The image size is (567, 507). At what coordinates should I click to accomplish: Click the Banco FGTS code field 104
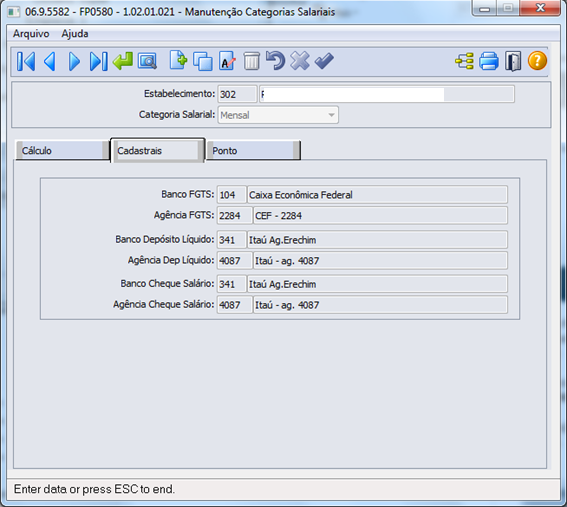232,195
